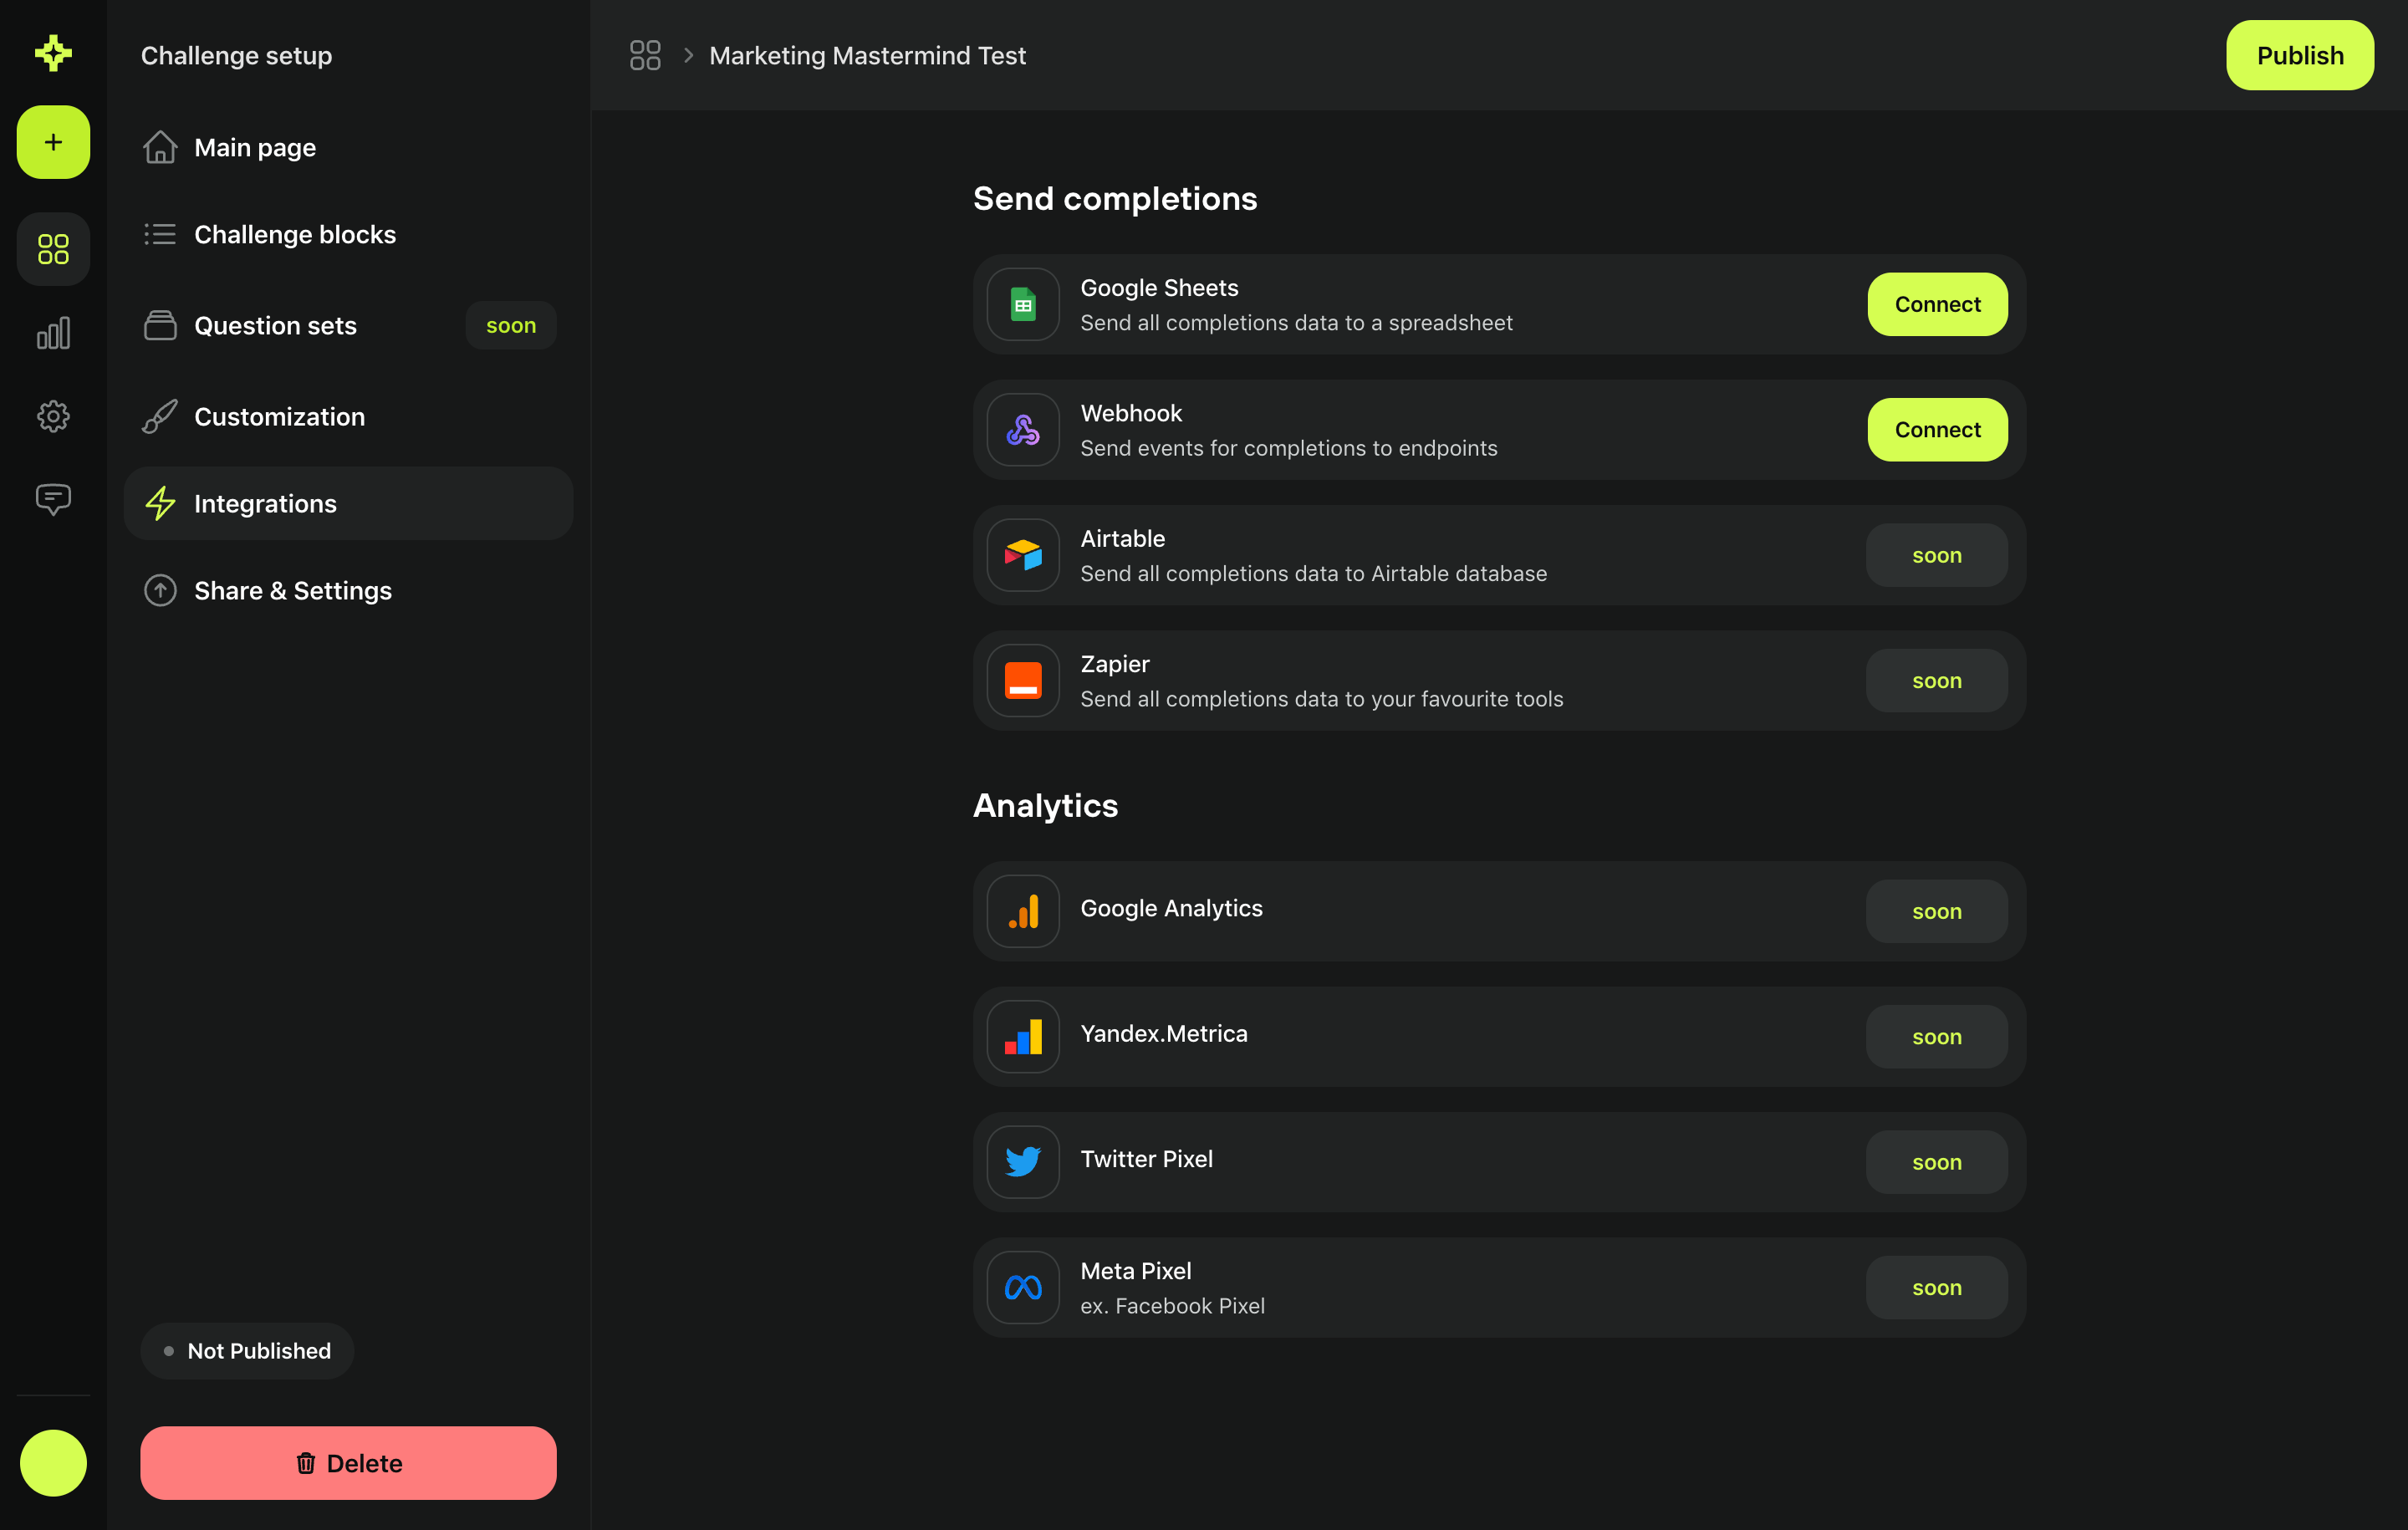The image size is (2408, 1530).
Task: Click the Challenge setup title
Action: 236,56
